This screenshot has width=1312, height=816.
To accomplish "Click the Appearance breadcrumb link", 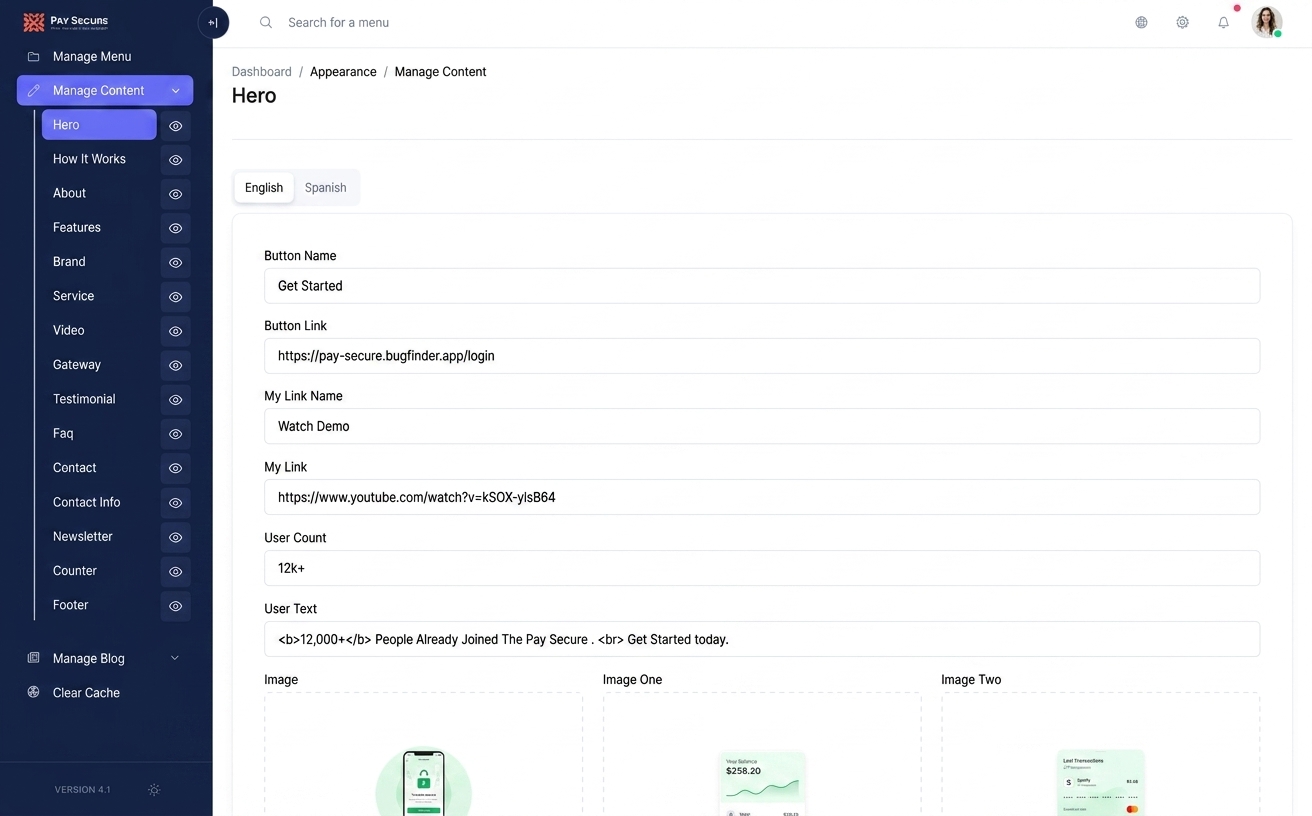I will click(343, 72).
